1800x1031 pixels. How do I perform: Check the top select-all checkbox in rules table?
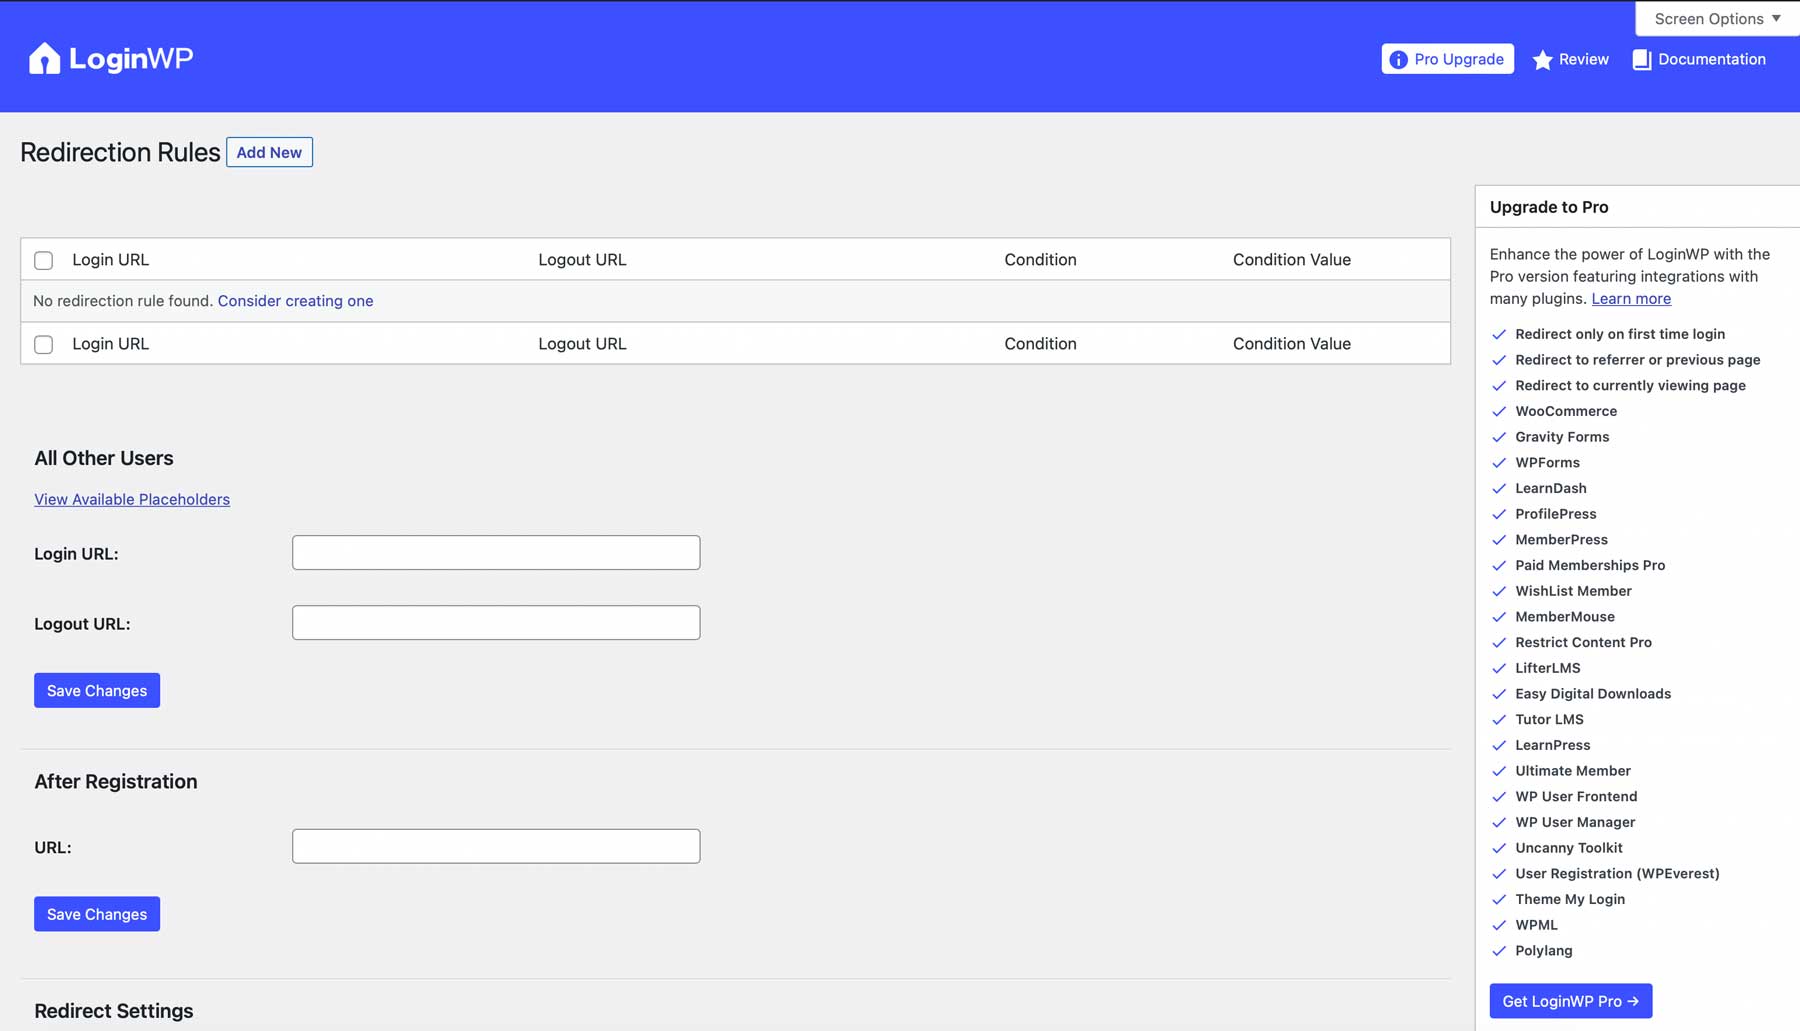[x=43, y=260]
